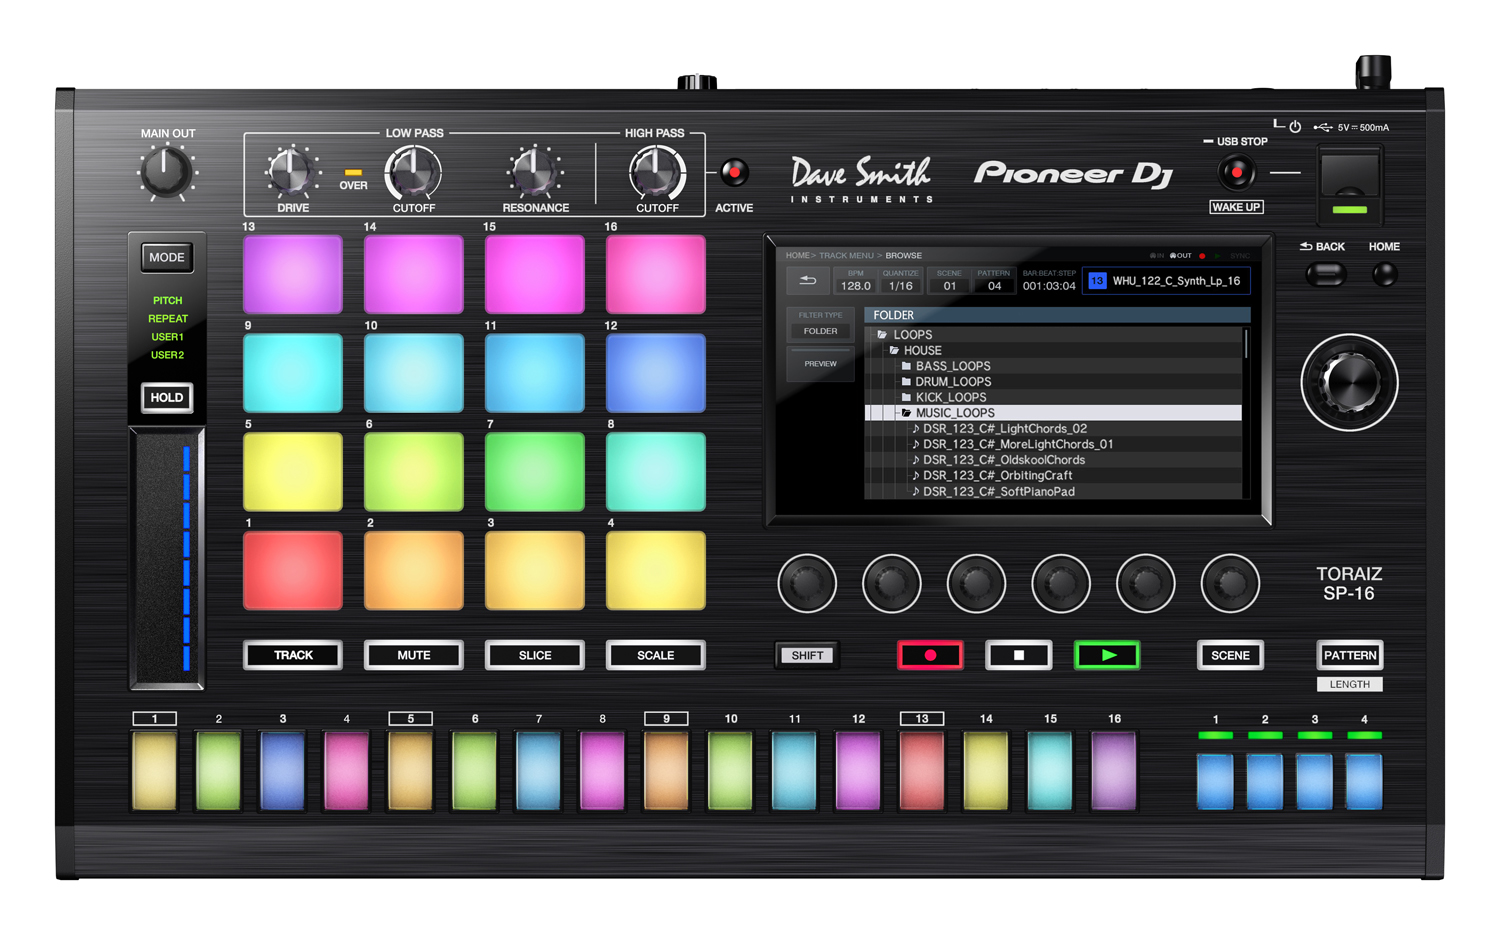Select DSR_123_C#_OrbitingCraft sample
Viewport: 1500px width, 935px height.
tap(996, 476)
